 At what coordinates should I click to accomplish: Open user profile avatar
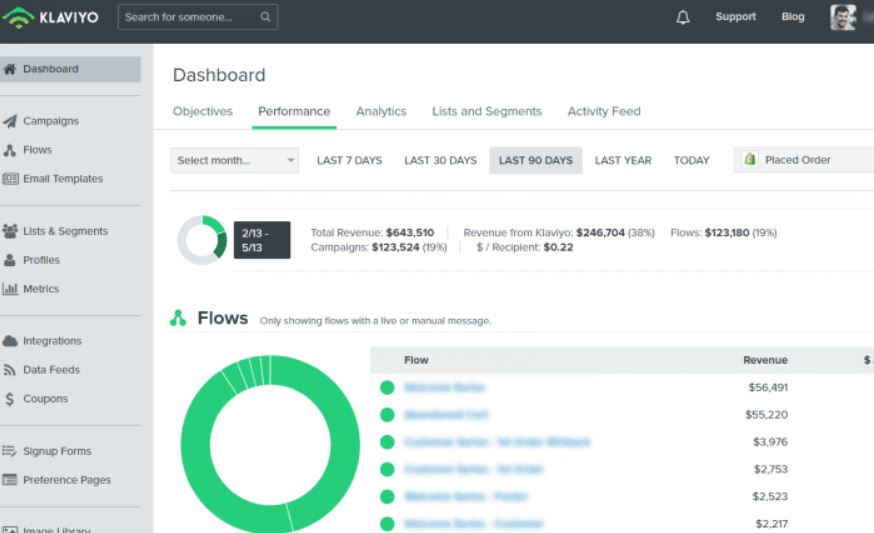click(842, 17)
